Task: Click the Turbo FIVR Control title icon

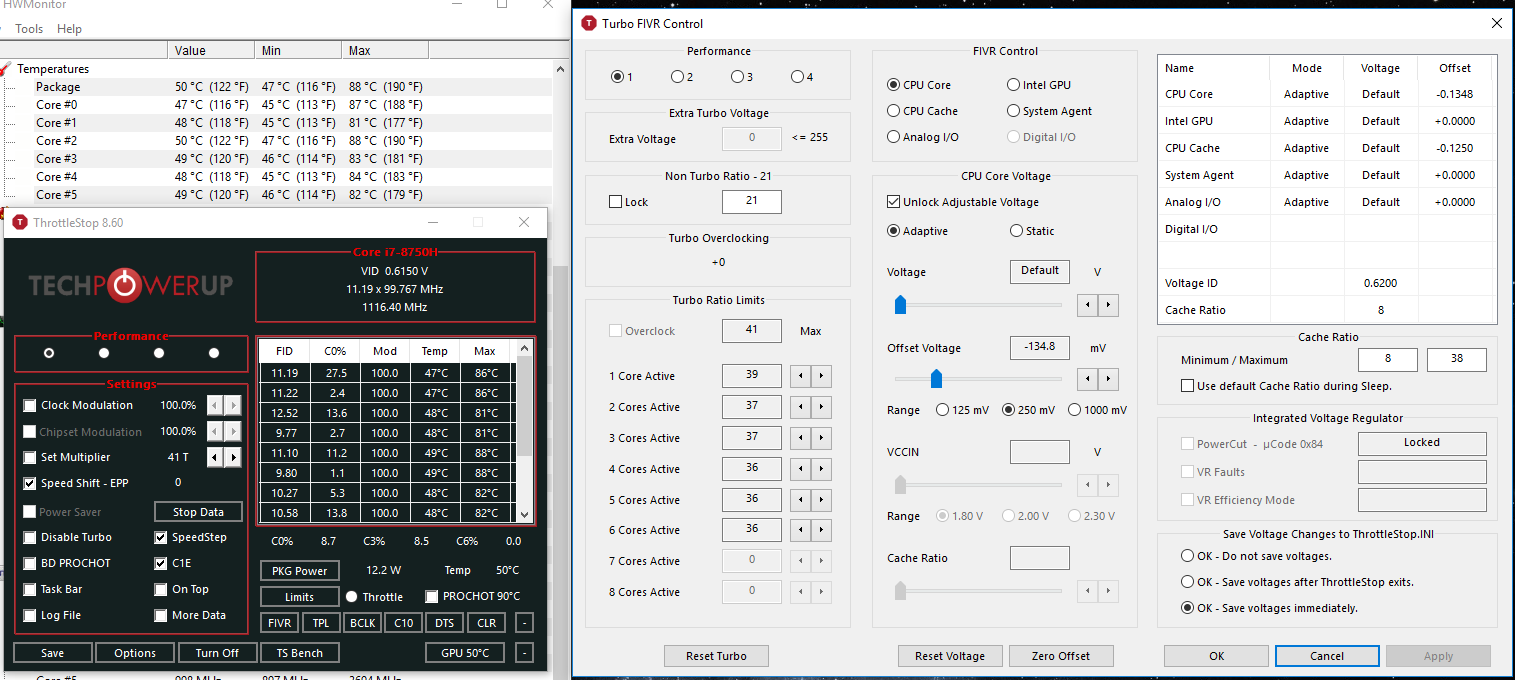Action: tap(589, 23)
